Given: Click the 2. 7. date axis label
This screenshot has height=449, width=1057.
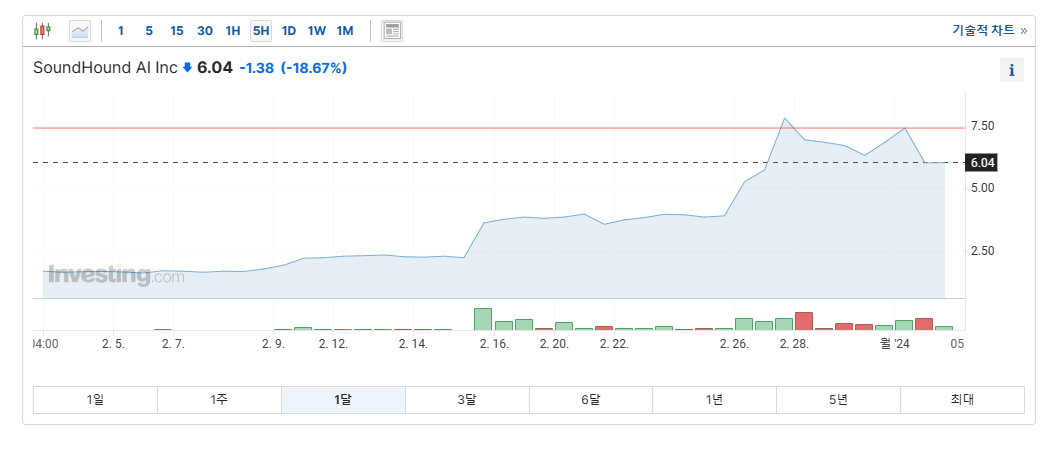Looking at the screenshot, I should click(173, 344).
